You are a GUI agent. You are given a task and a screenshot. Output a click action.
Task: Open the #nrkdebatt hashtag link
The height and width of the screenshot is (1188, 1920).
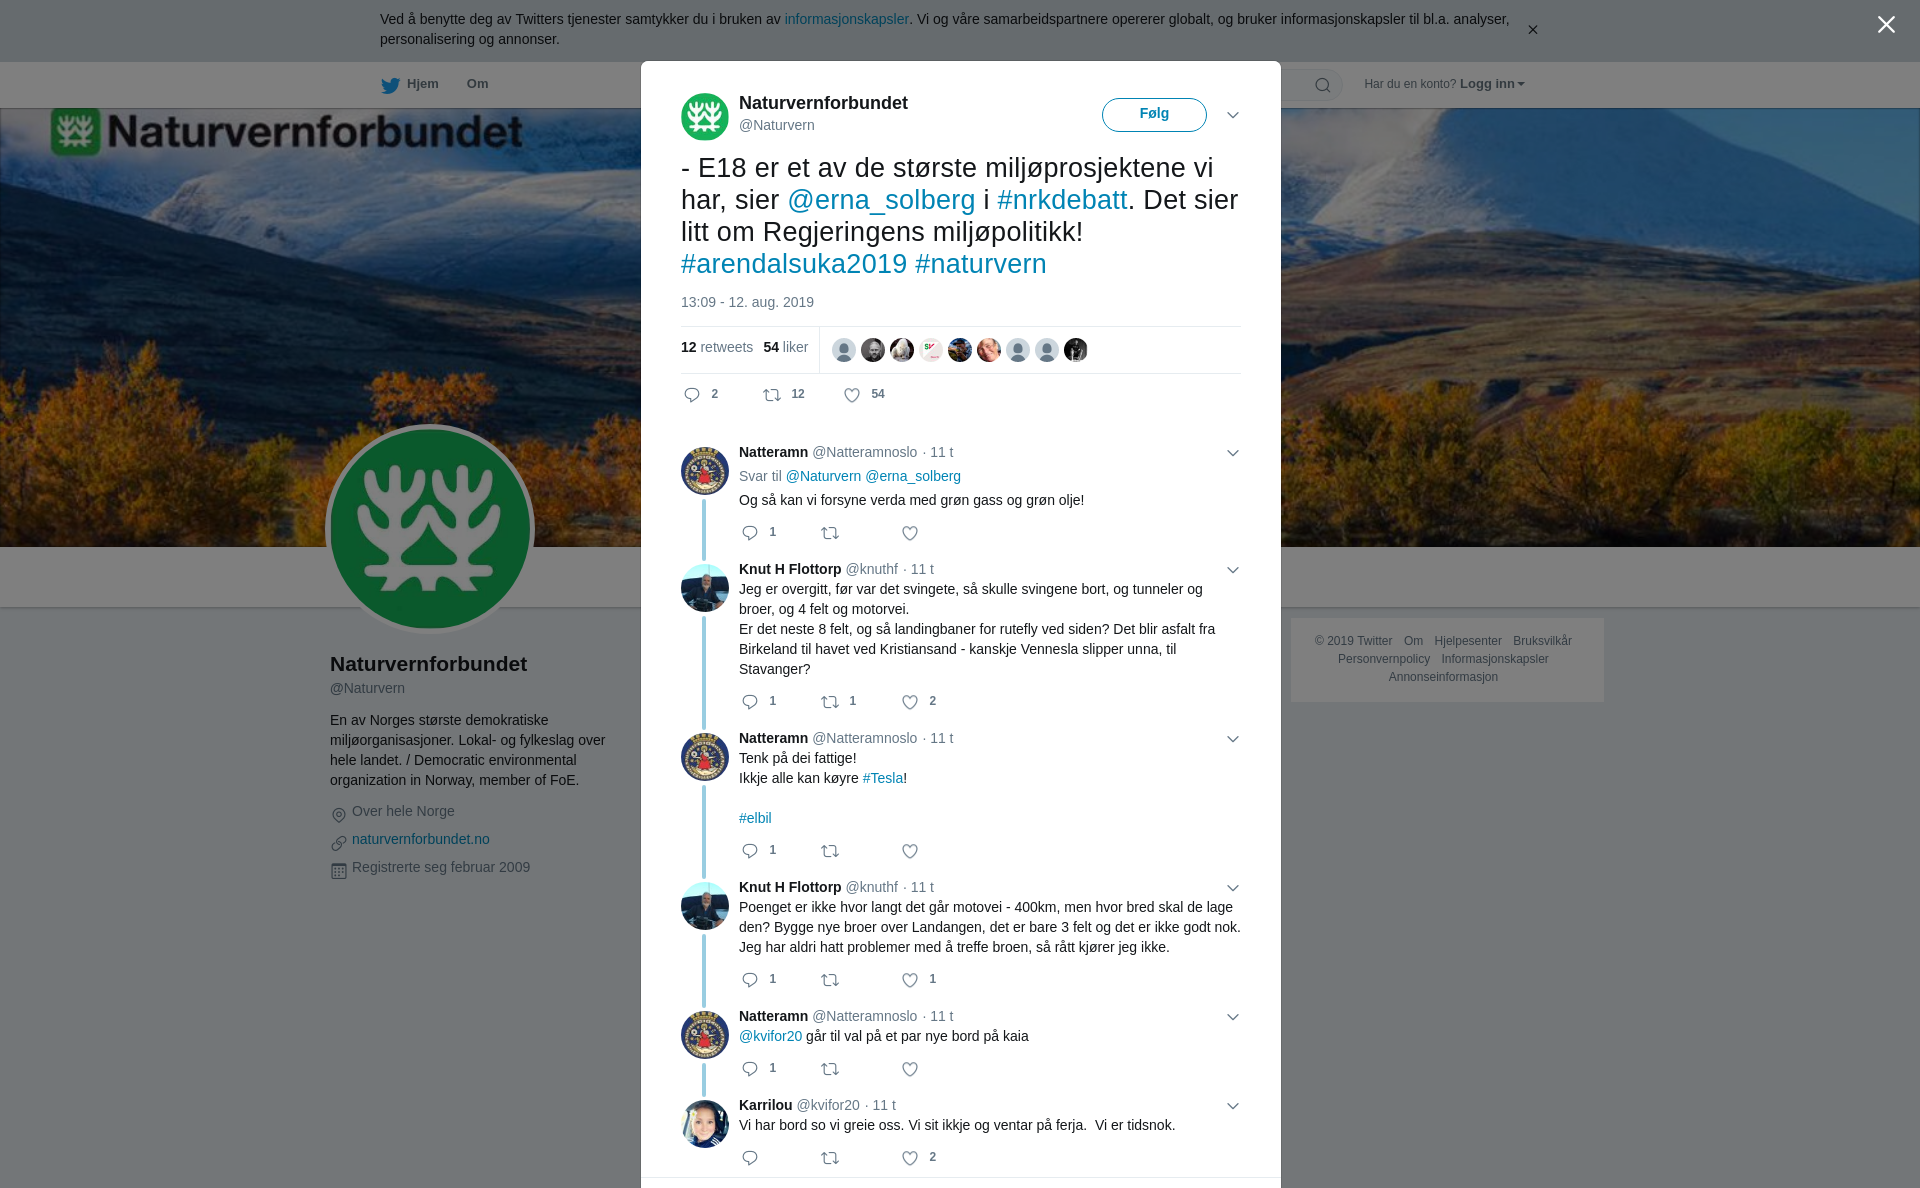point(1062,200)
